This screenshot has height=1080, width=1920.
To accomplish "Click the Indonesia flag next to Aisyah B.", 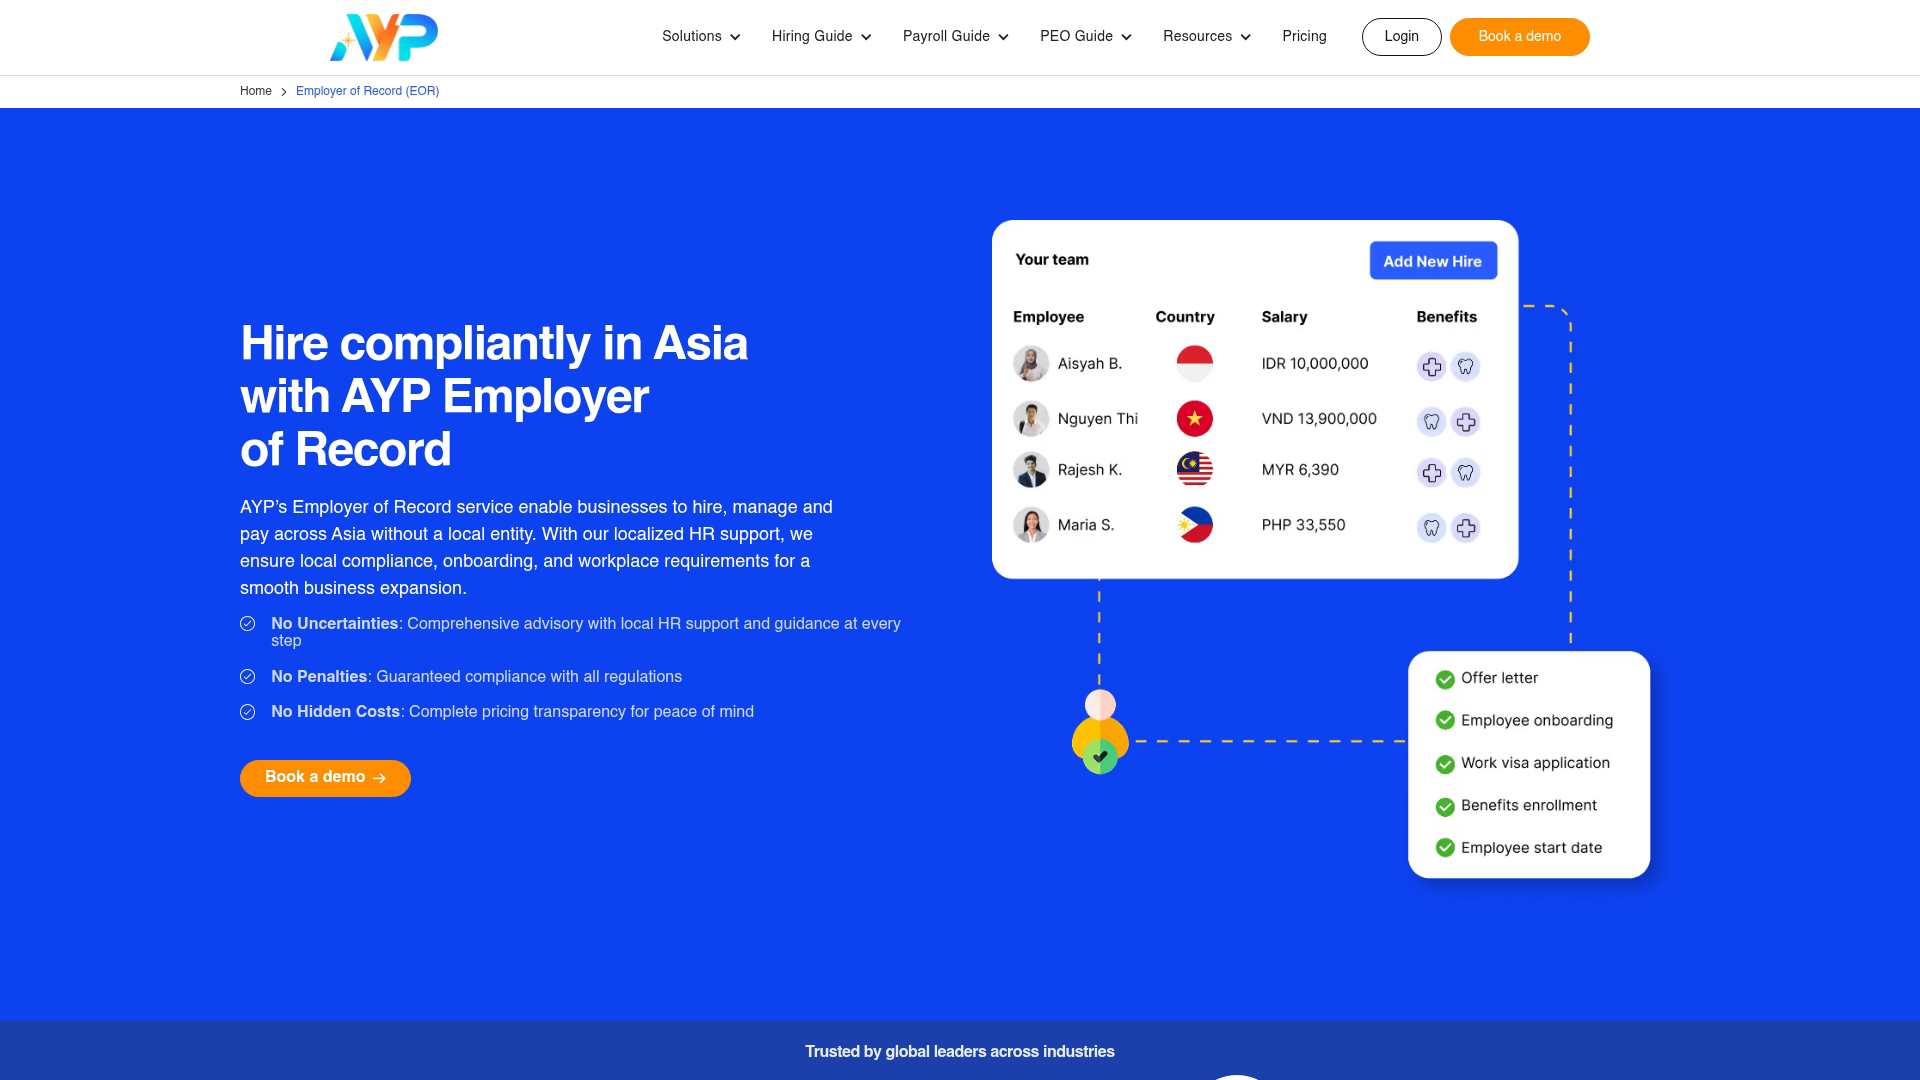I will (1195, 363).
